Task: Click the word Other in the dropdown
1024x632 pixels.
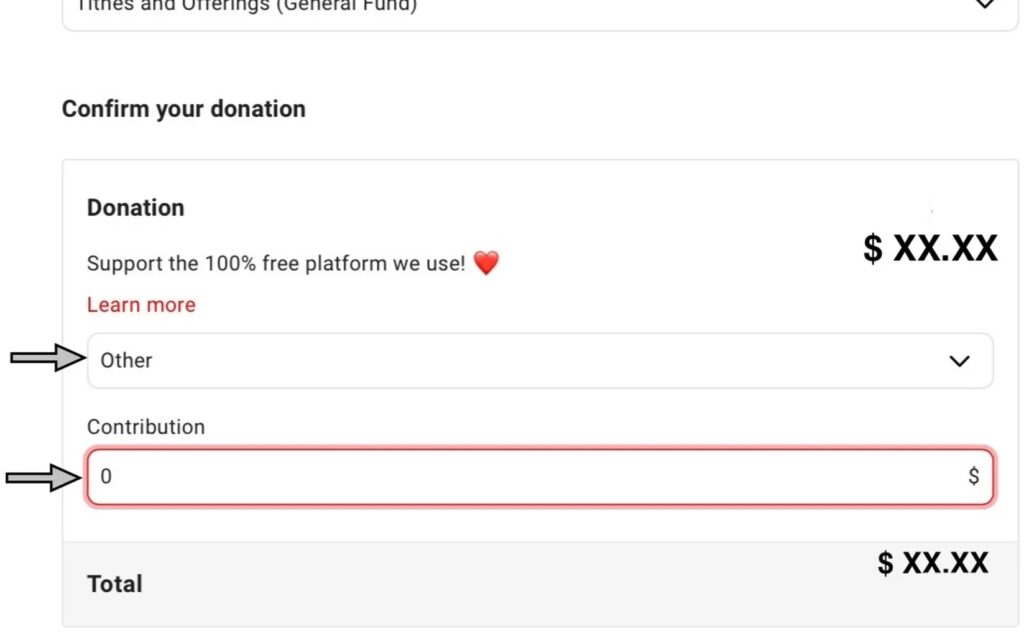Action: 126,361
